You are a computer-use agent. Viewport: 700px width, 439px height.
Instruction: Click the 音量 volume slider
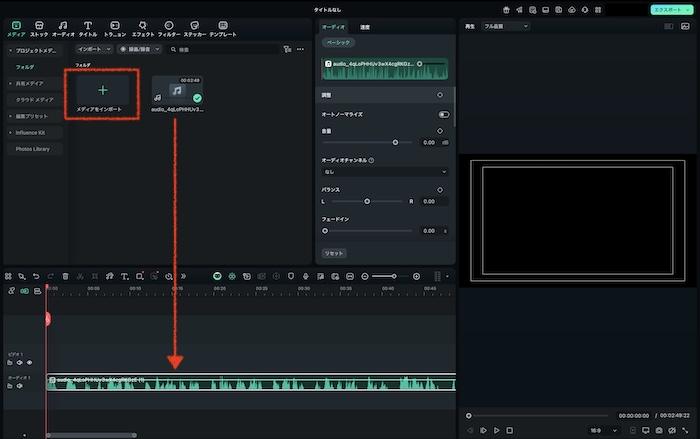(x=395, y=142)
